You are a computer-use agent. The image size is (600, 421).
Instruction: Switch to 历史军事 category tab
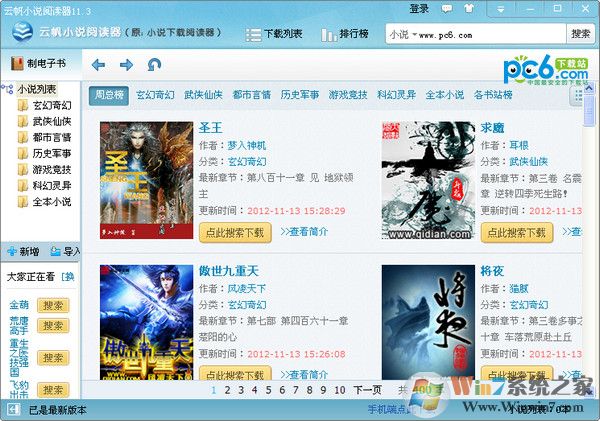[x=300, y=95]
